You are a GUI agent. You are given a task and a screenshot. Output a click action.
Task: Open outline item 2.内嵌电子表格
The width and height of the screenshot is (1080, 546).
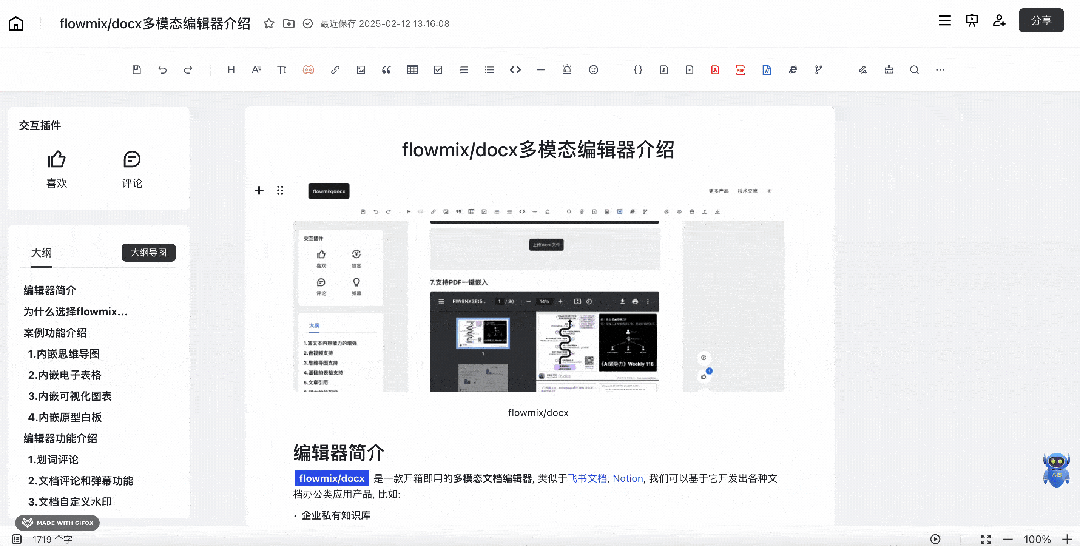click(x=65, y=375)
